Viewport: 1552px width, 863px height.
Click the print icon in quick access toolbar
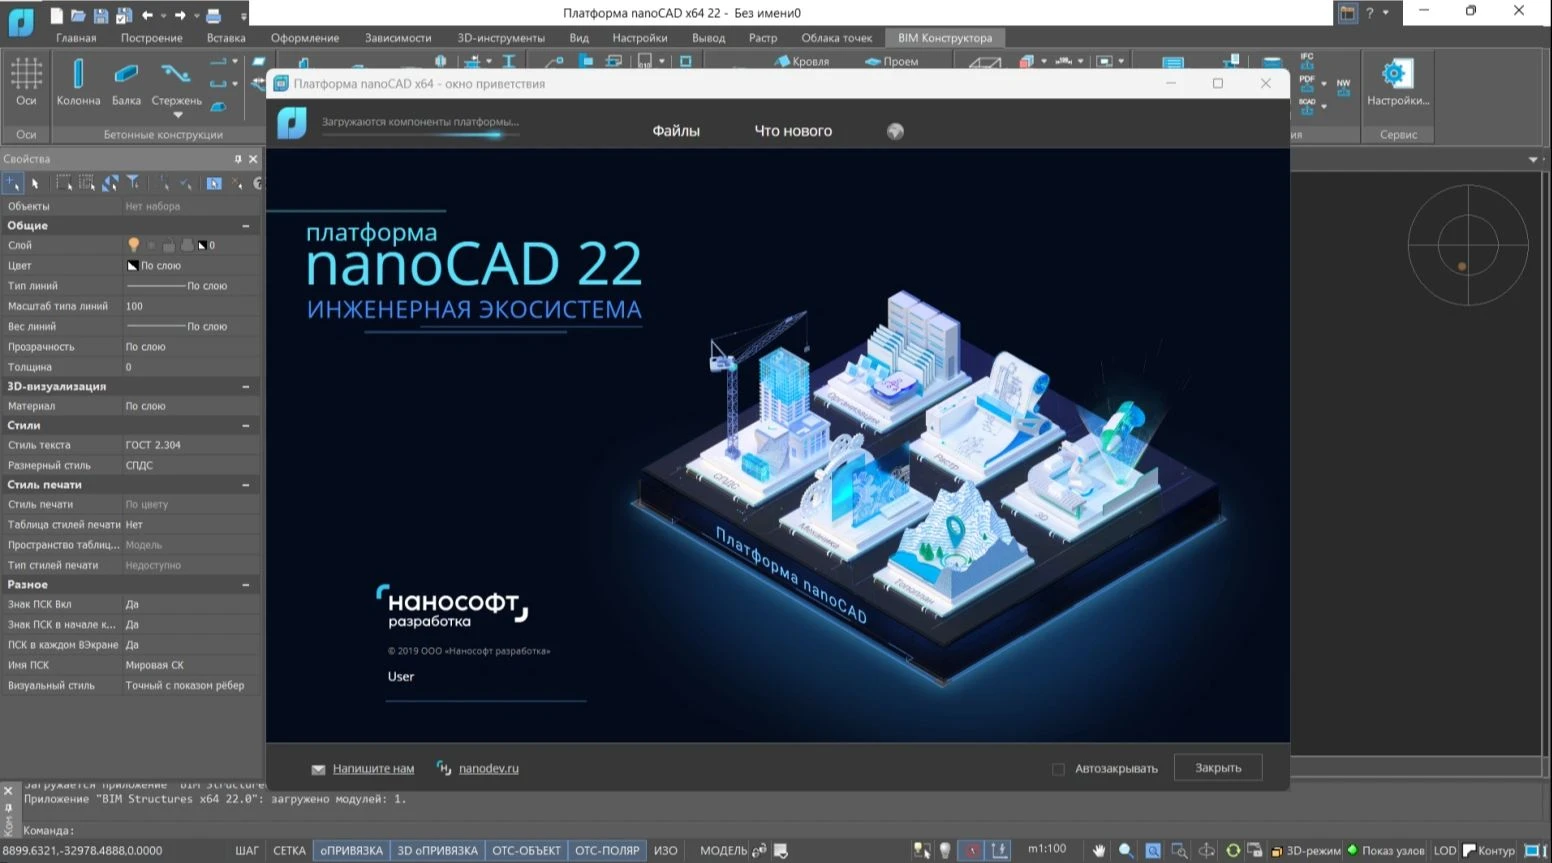pyautogui.click(x=213, y=15)
